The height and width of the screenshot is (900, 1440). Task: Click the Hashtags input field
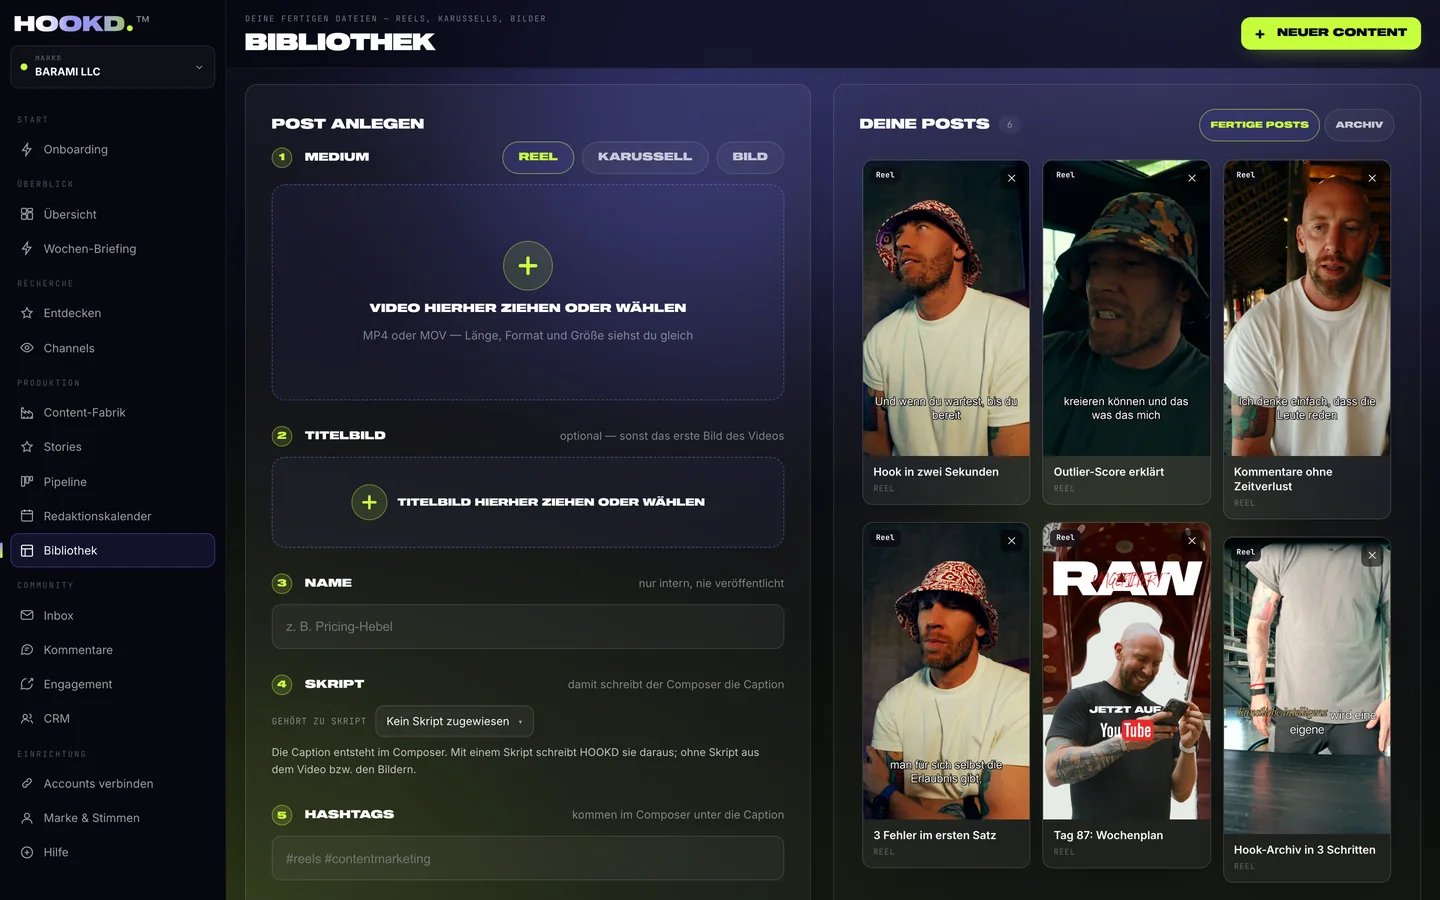528,859
